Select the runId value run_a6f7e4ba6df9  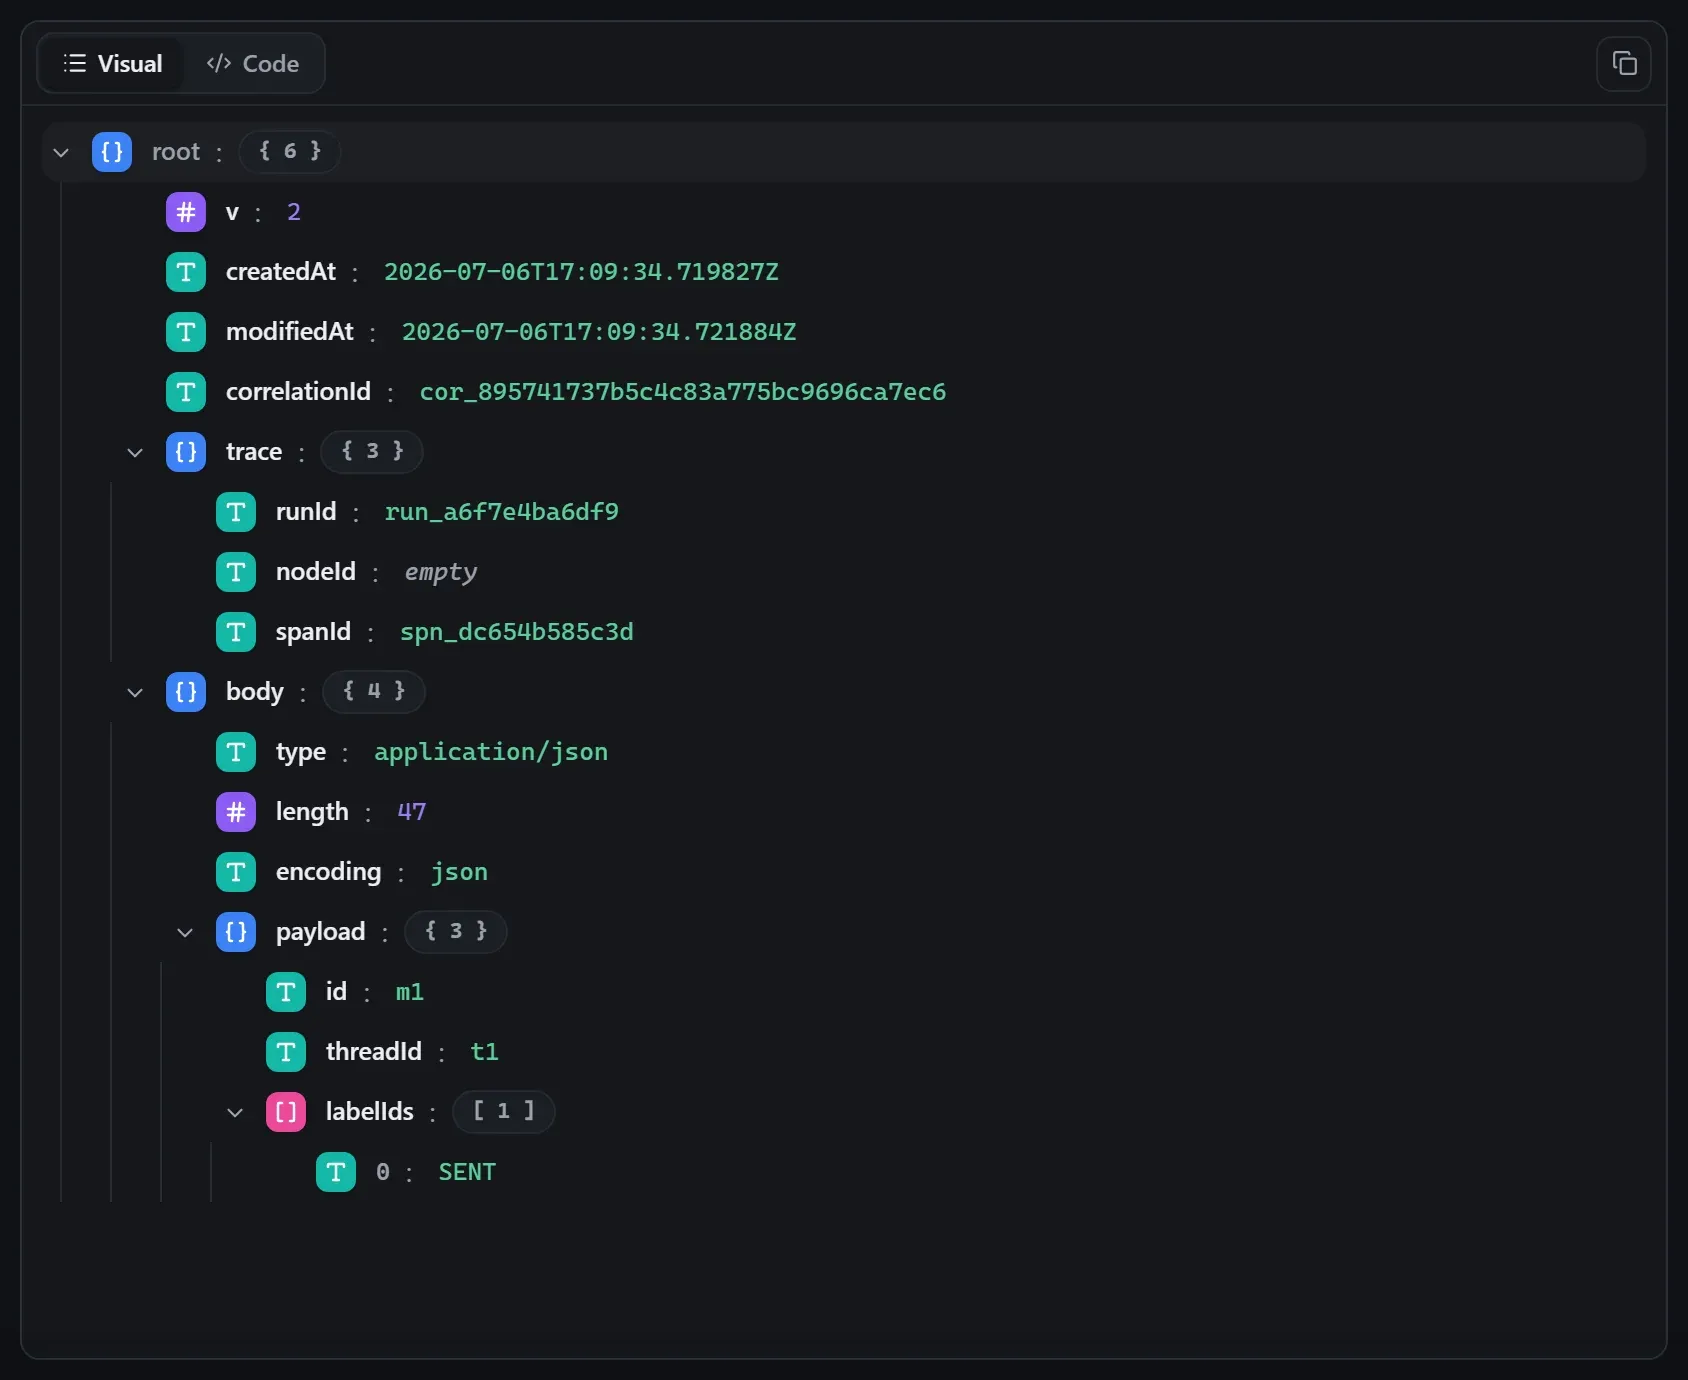pyautogui.click(x=502, y=512)
